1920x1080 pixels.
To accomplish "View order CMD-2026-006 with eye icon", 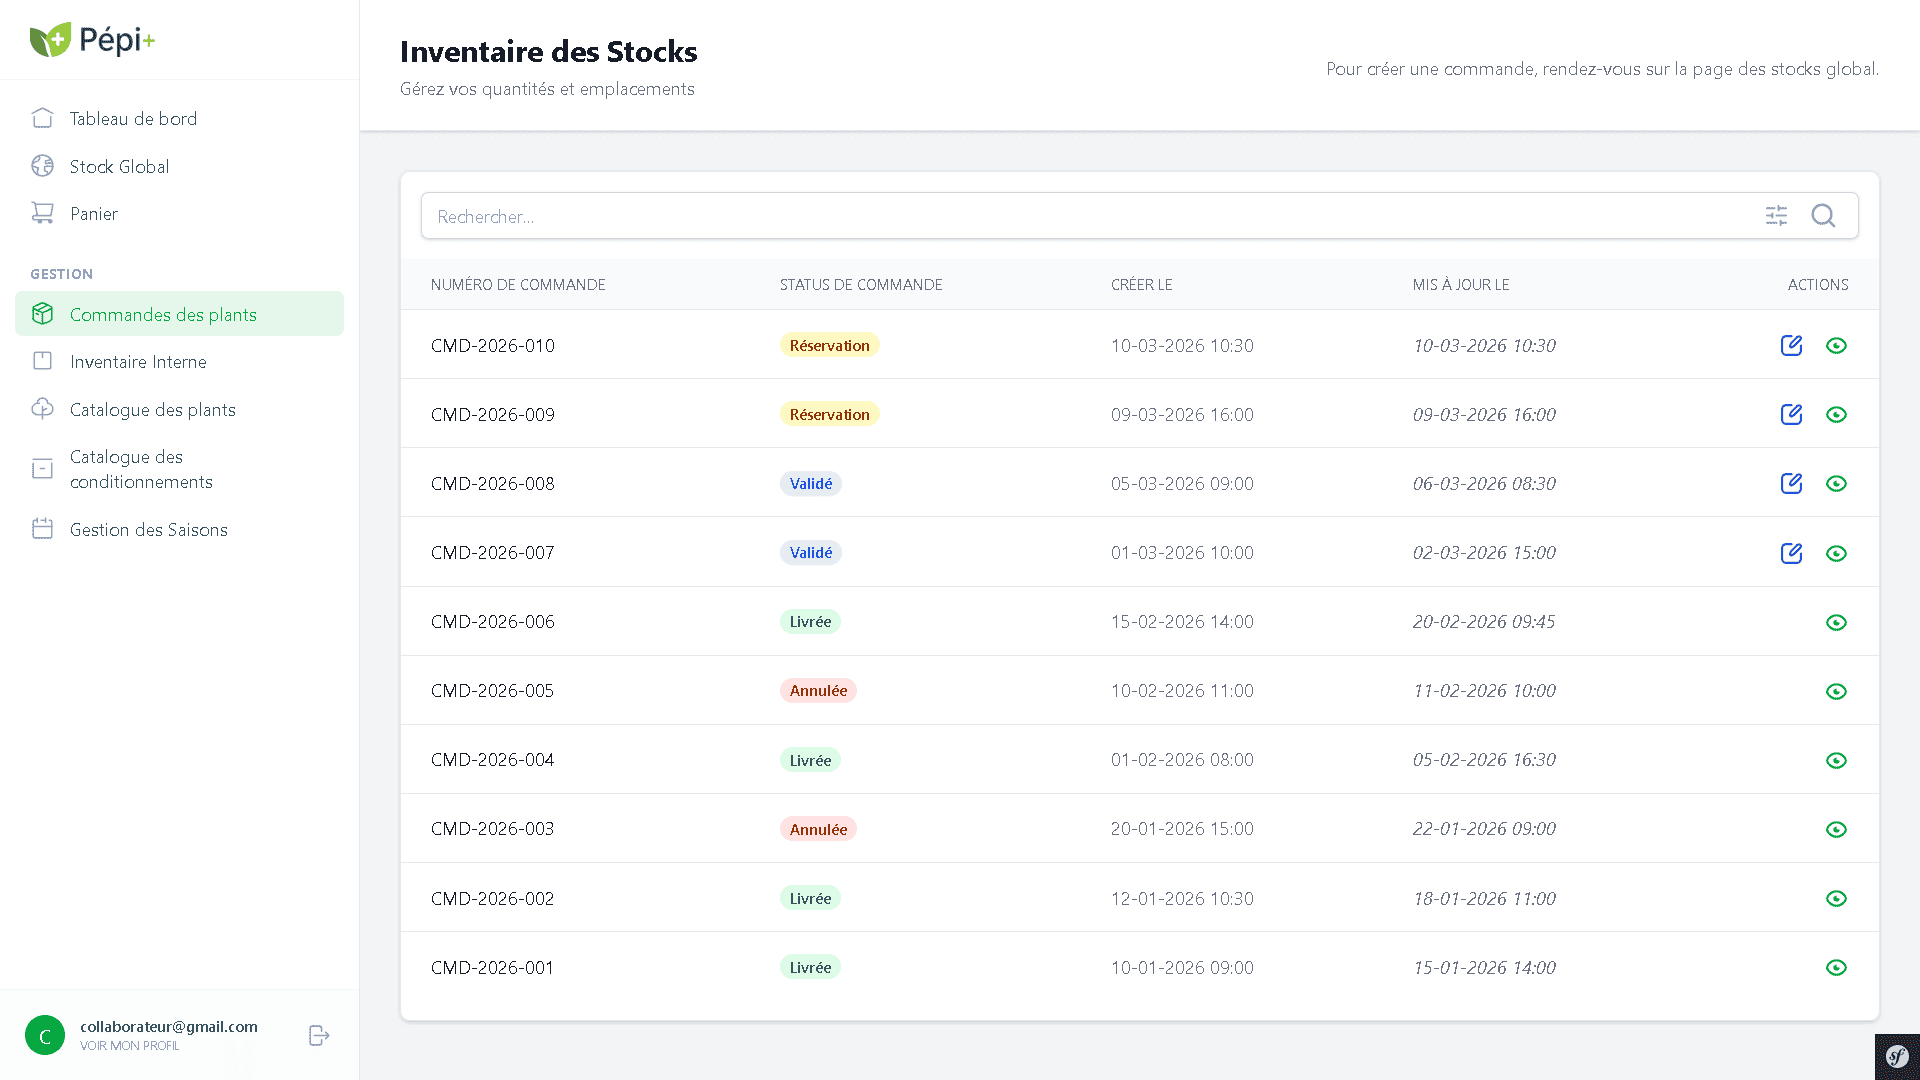I will (1836, 622).
